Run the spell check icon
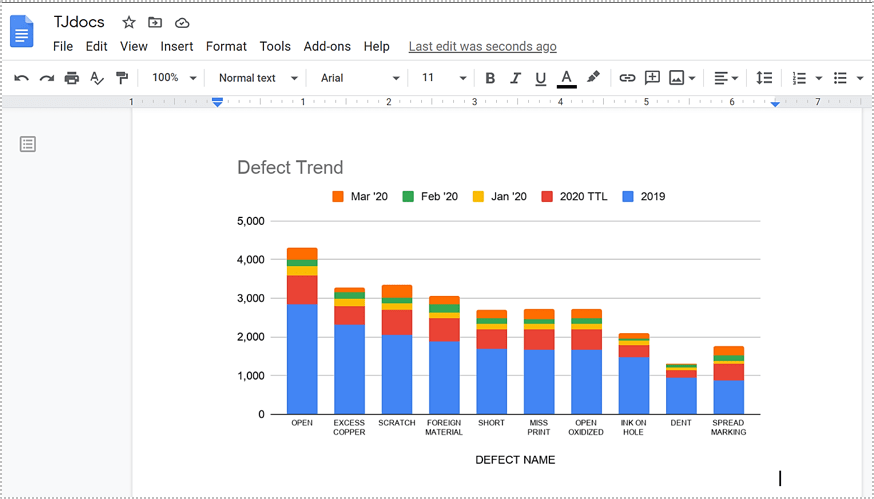 [x=97, y=78]
